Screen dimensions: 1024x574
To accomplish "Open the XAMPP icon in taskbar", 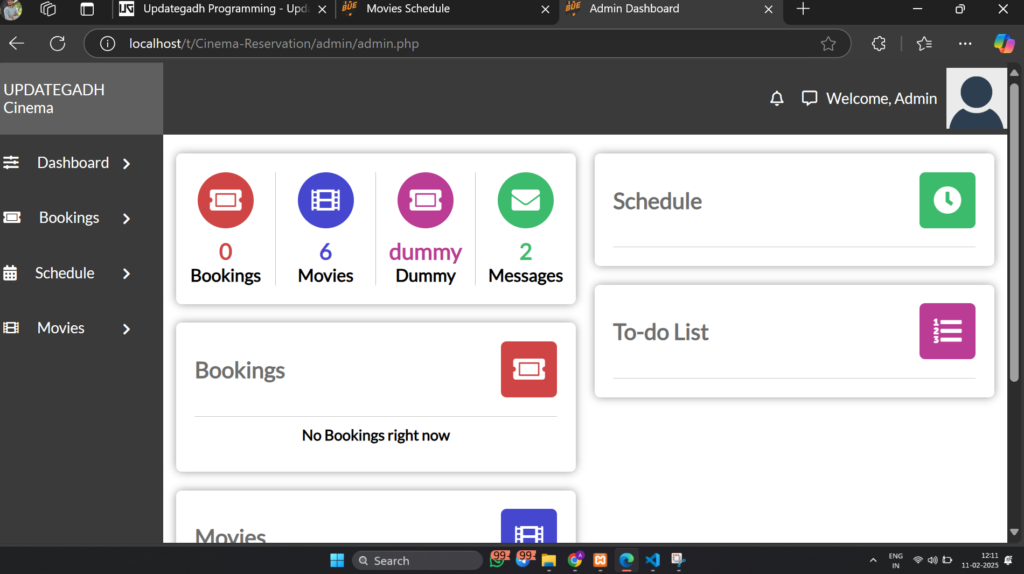I will click(600, 560).
